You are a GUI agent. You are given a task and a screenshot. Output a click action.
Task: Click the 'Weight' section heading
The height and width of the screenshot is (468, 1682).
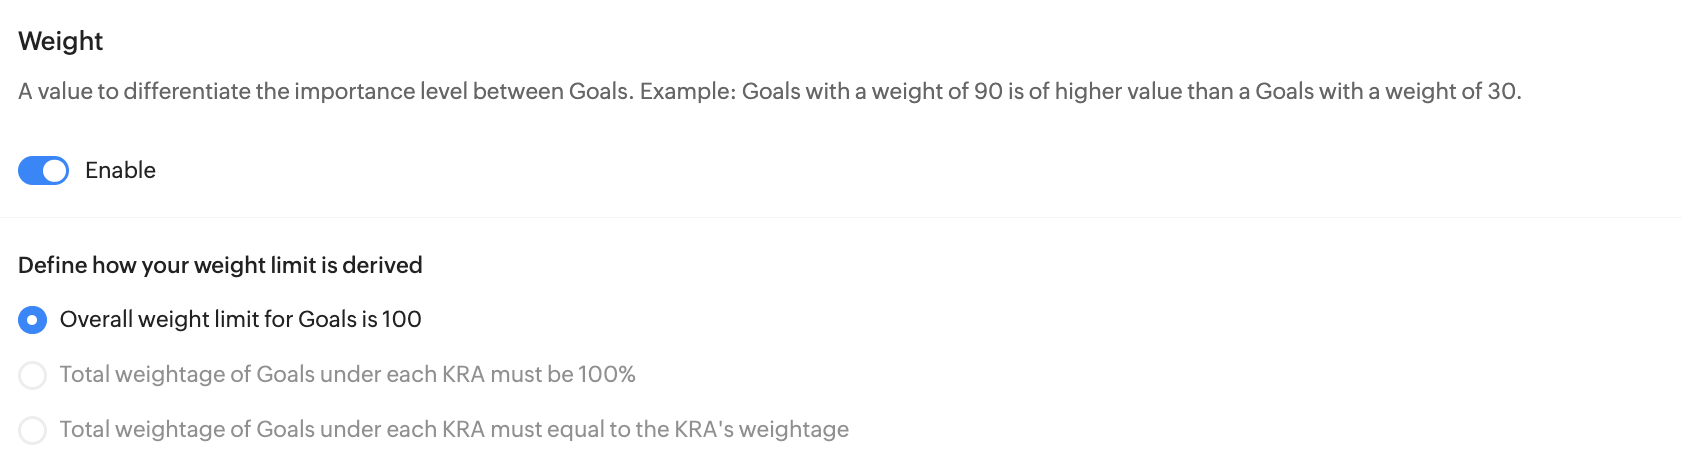pos(61,41)
